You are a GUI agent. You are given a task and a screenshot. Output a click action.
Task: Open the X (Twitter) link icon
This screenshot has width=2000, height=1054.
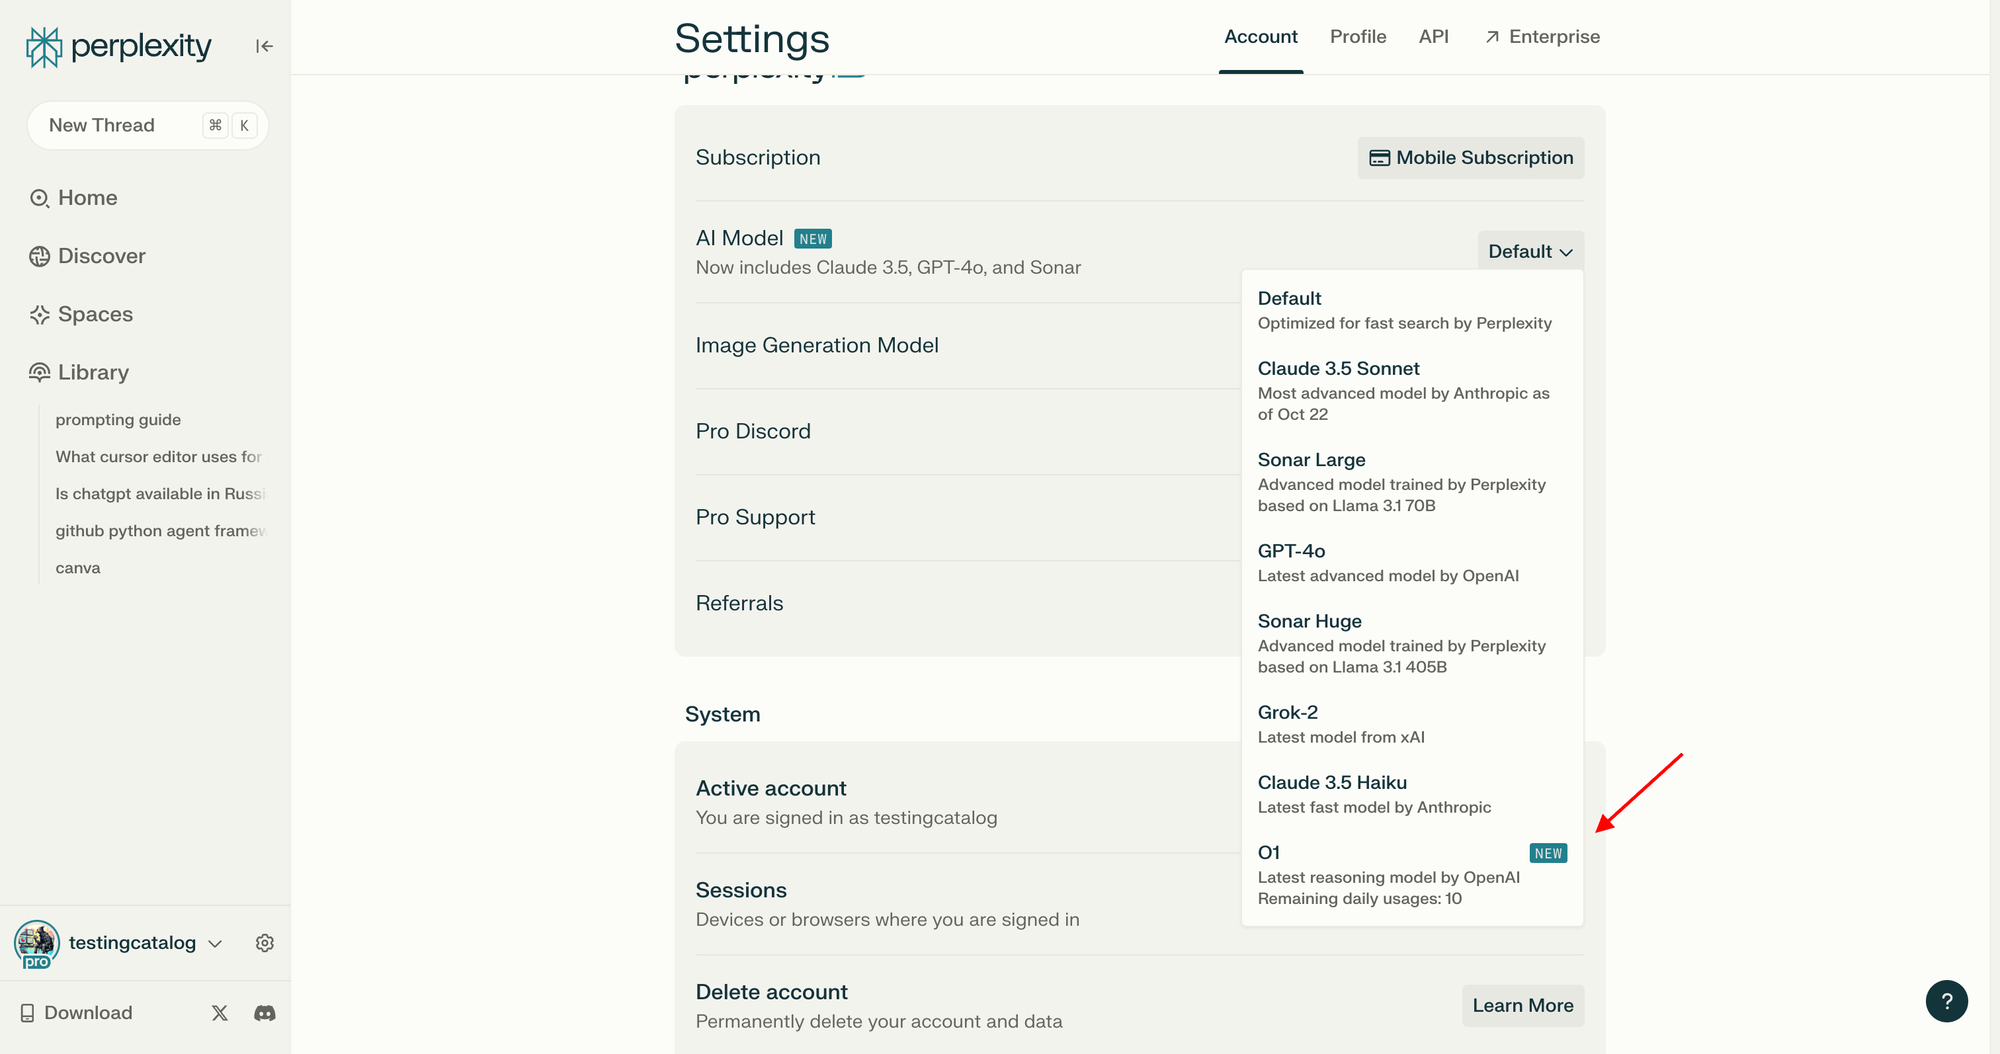220,1013
